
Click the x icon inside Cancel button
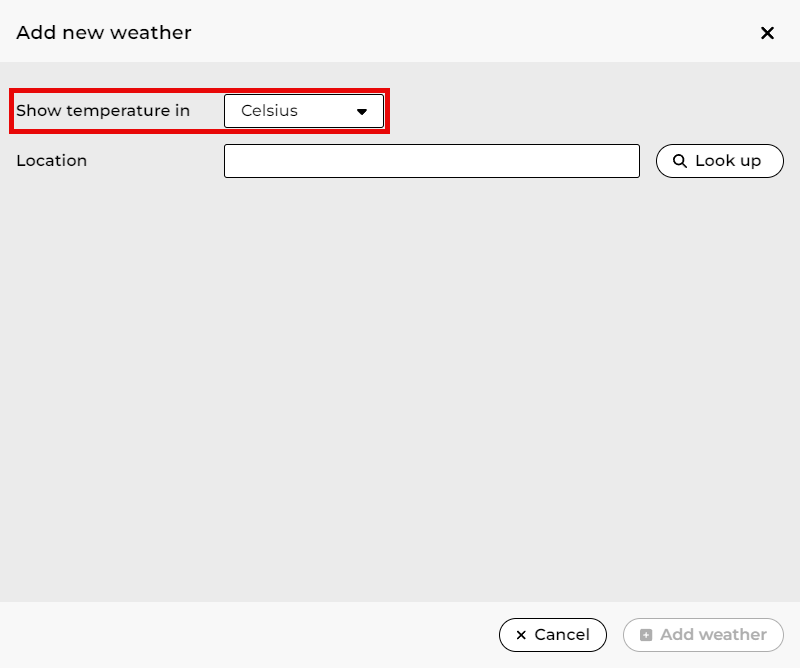(x=521, y=635)
